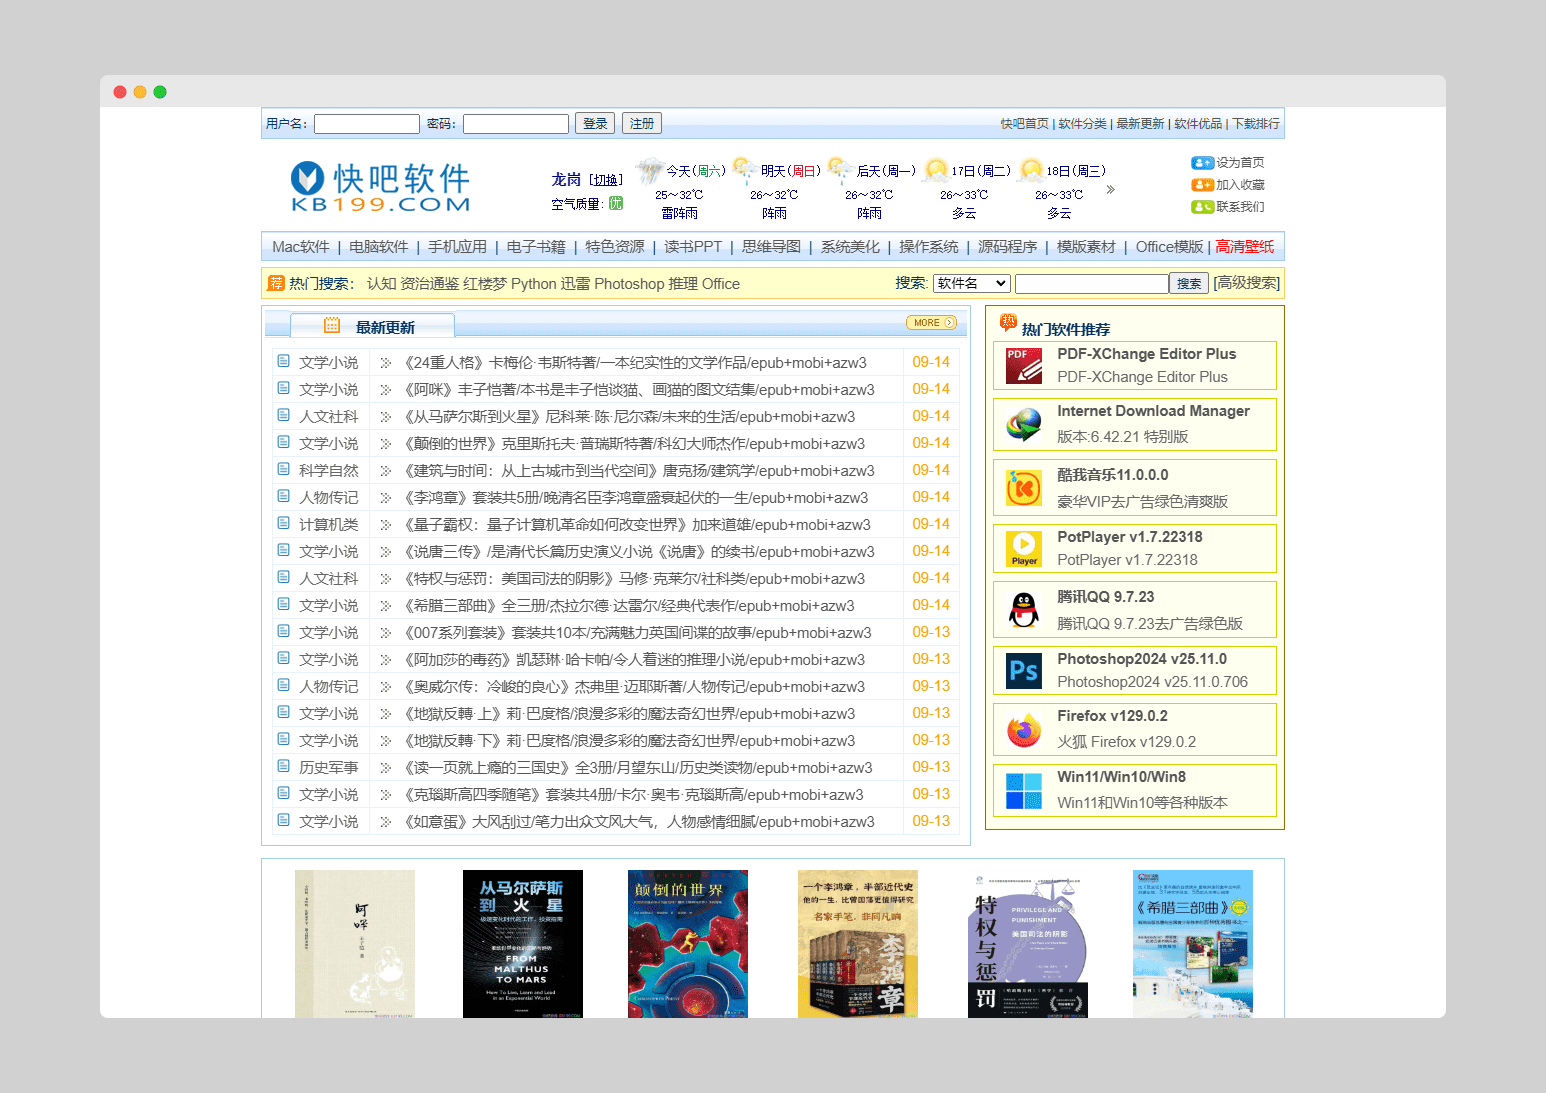Select the Windows 11 logo icon
1546x1093 pixels.
[x=1023, y=791]
